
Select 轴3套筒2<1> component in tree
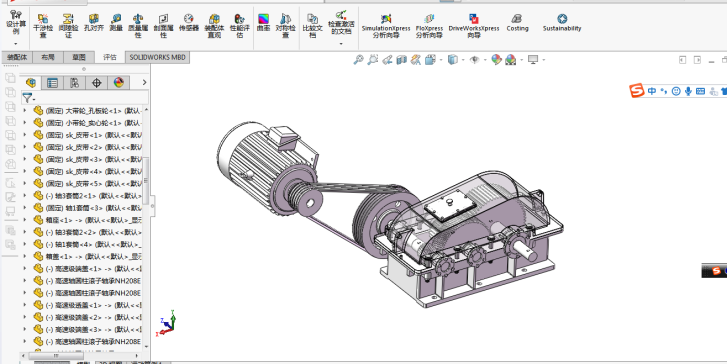(88, 196)
